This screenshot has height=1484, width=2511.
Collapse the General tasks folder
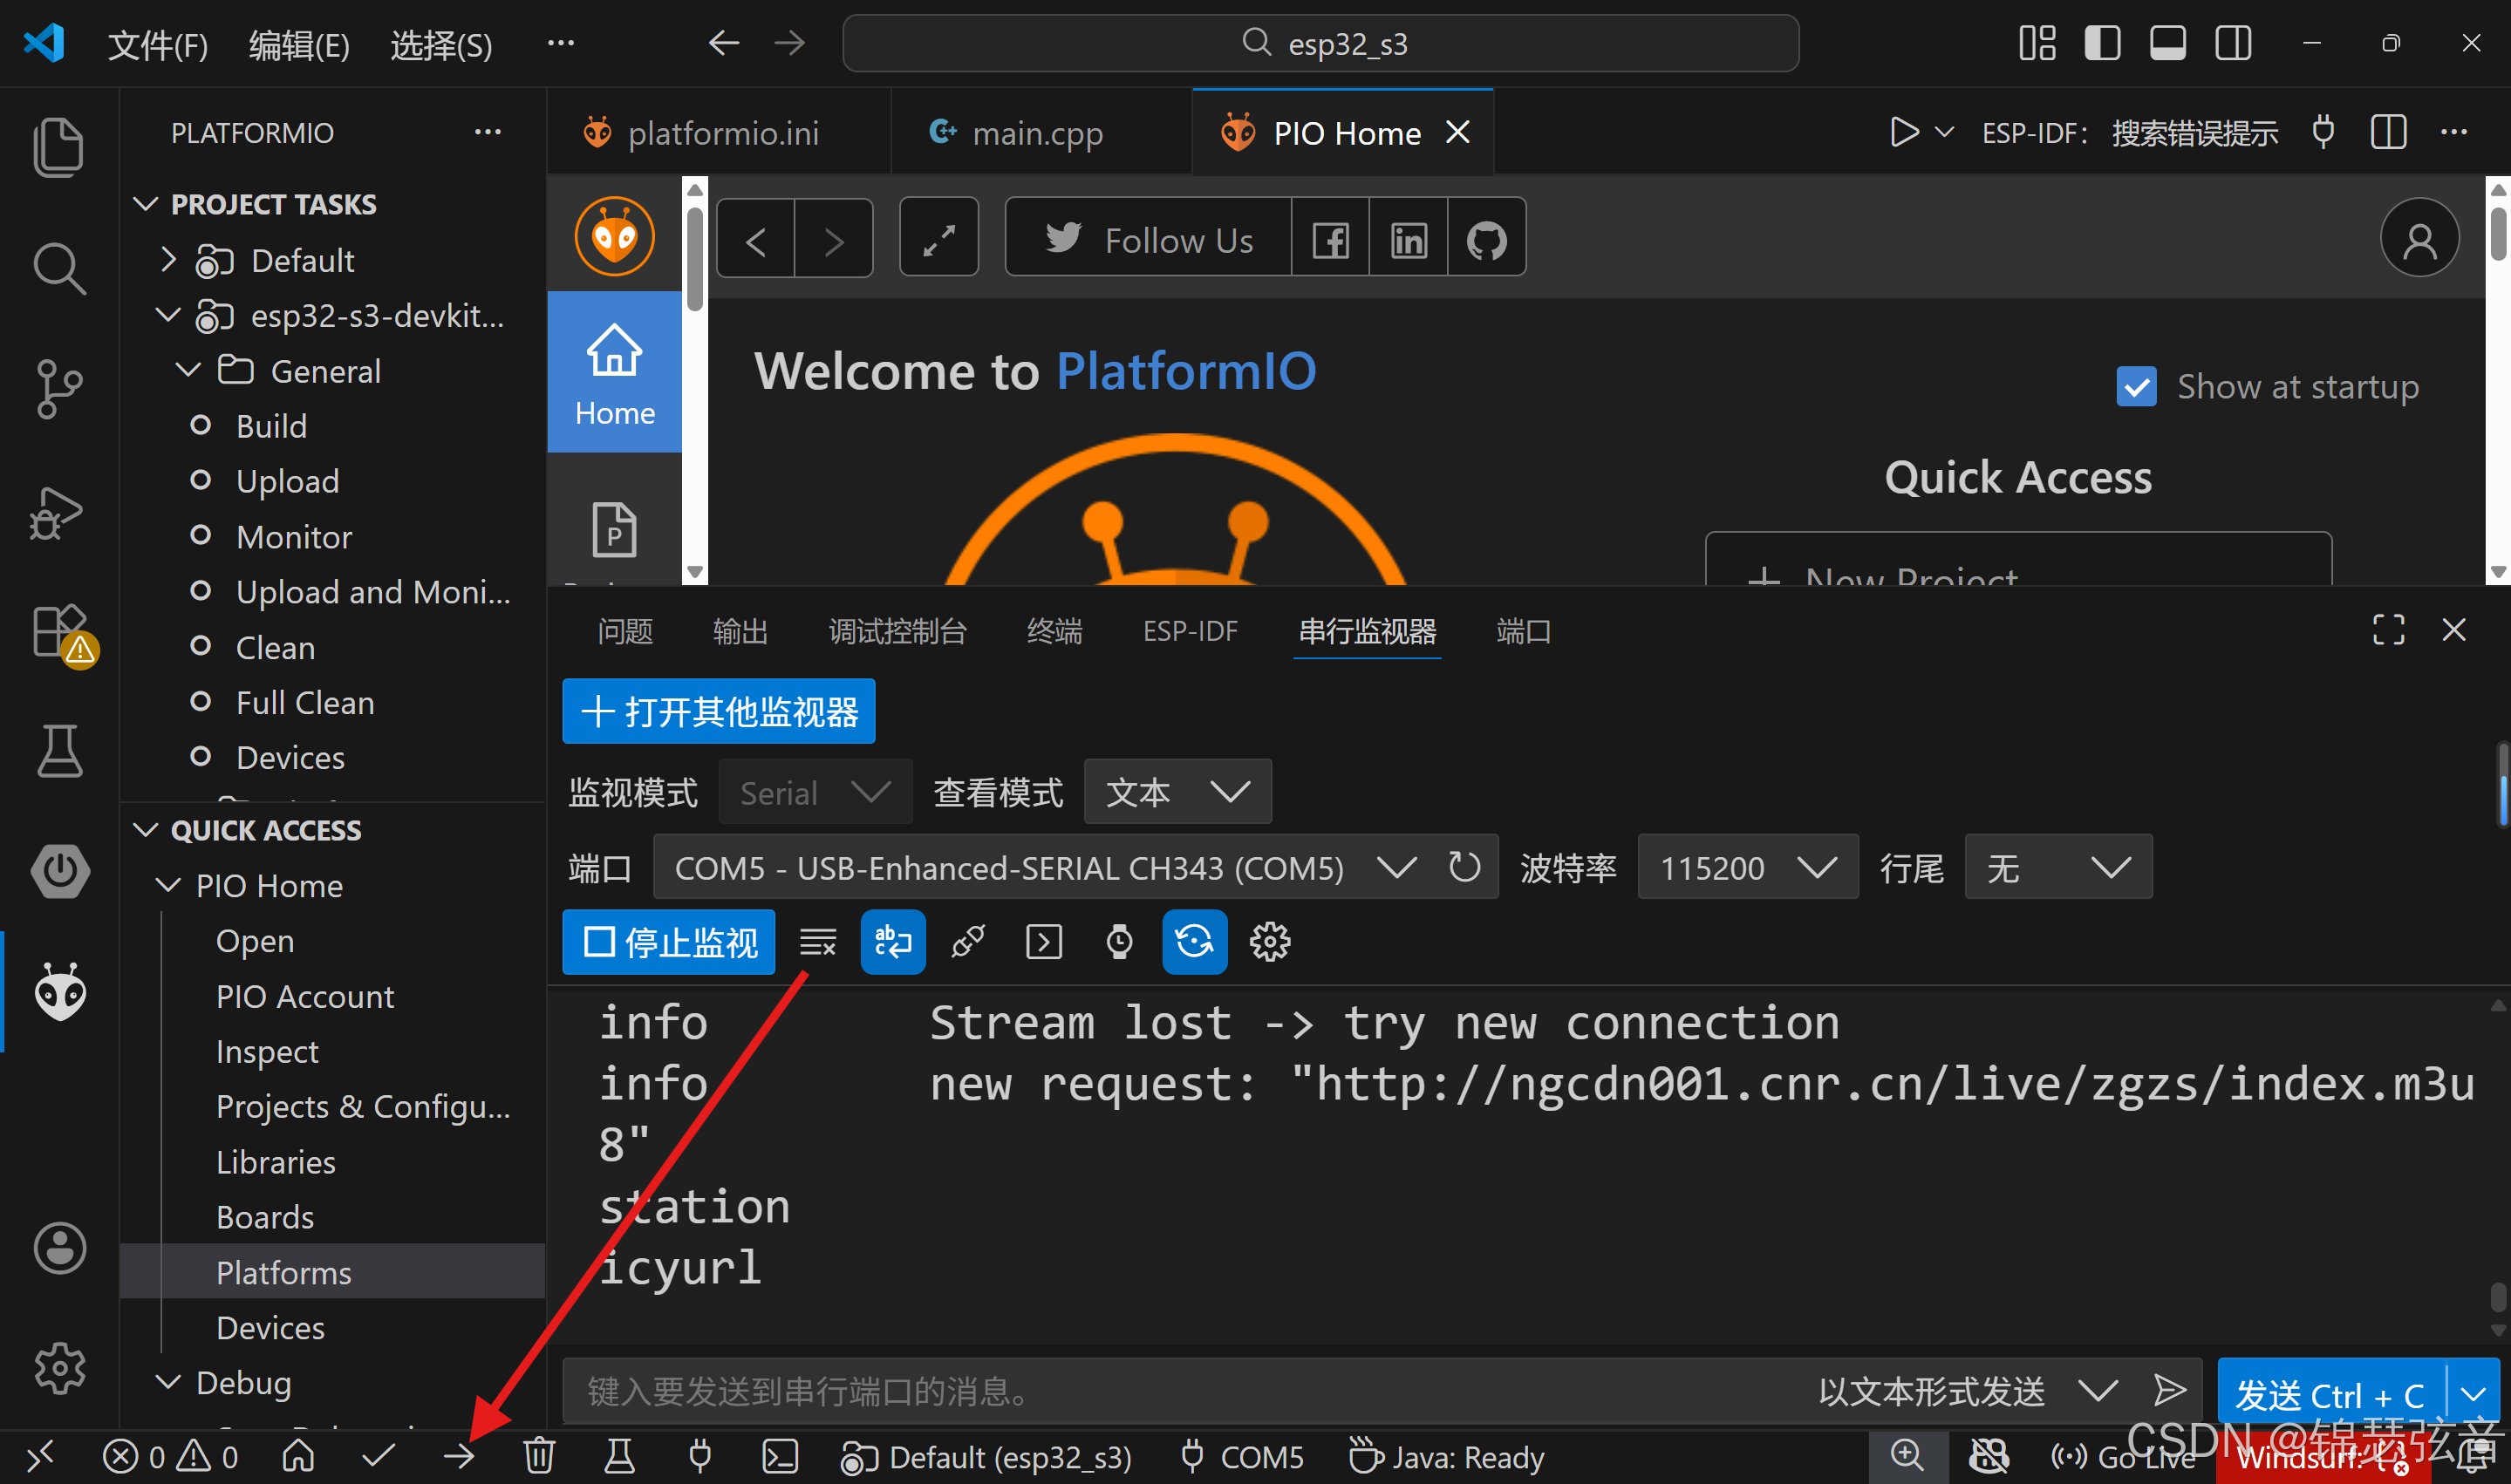tap(188, 371)
